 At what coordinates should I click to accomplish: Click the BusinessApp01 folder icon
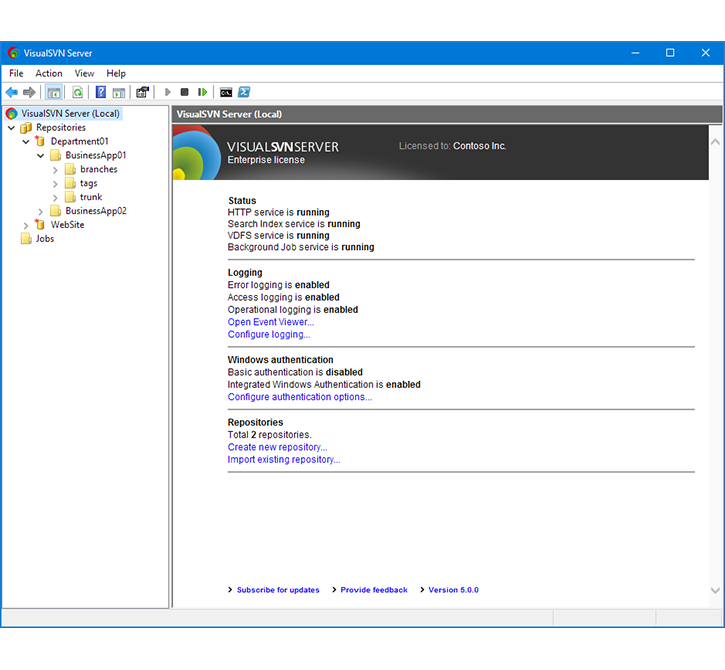(55, 155)
